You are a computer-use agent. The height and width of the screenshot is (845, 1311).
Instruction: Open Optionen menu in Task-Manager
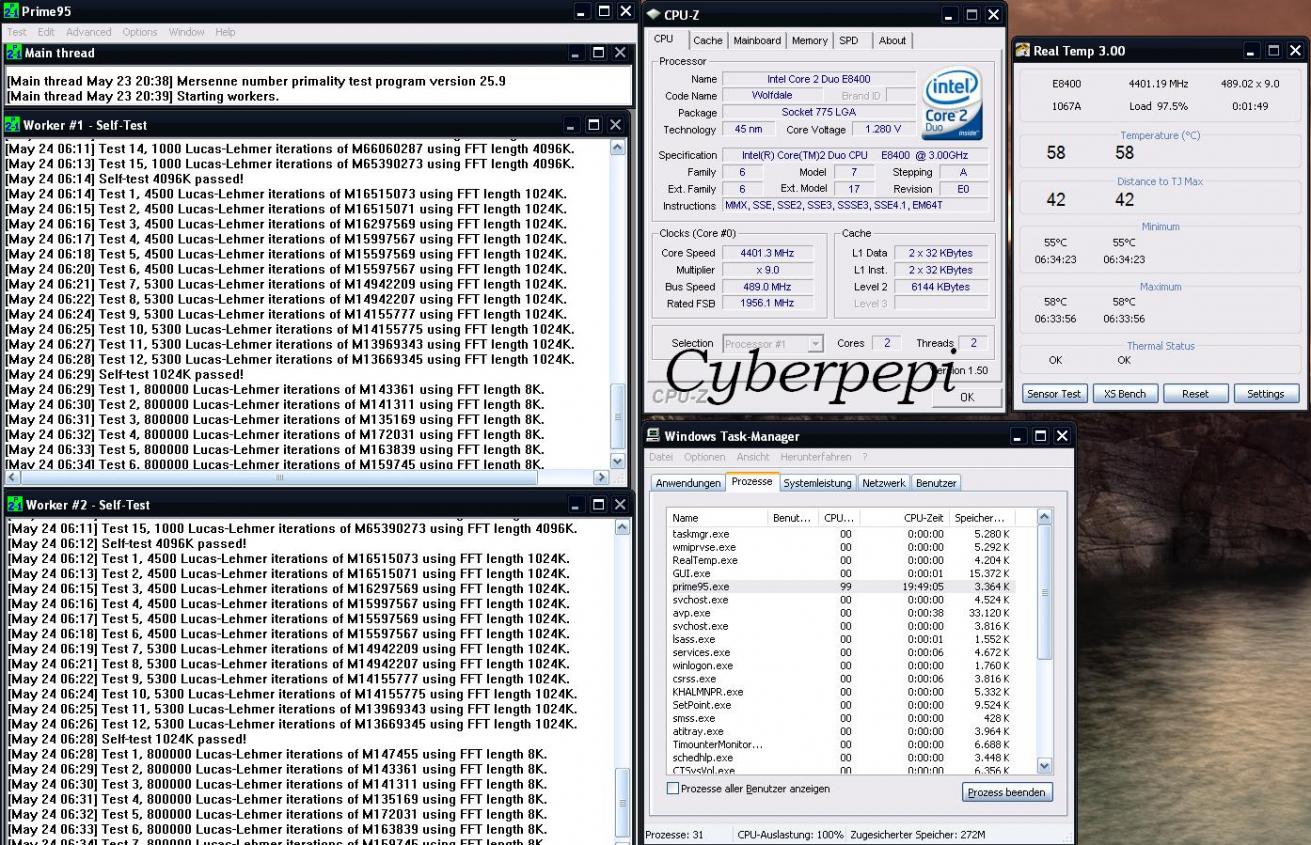coord(705,457)
